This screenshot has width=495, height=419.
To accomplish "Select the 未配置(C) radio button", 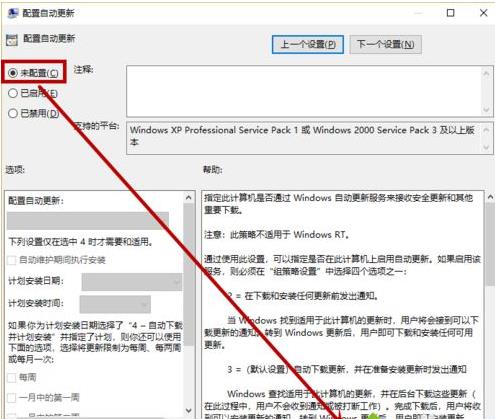I will coord(13,73).
